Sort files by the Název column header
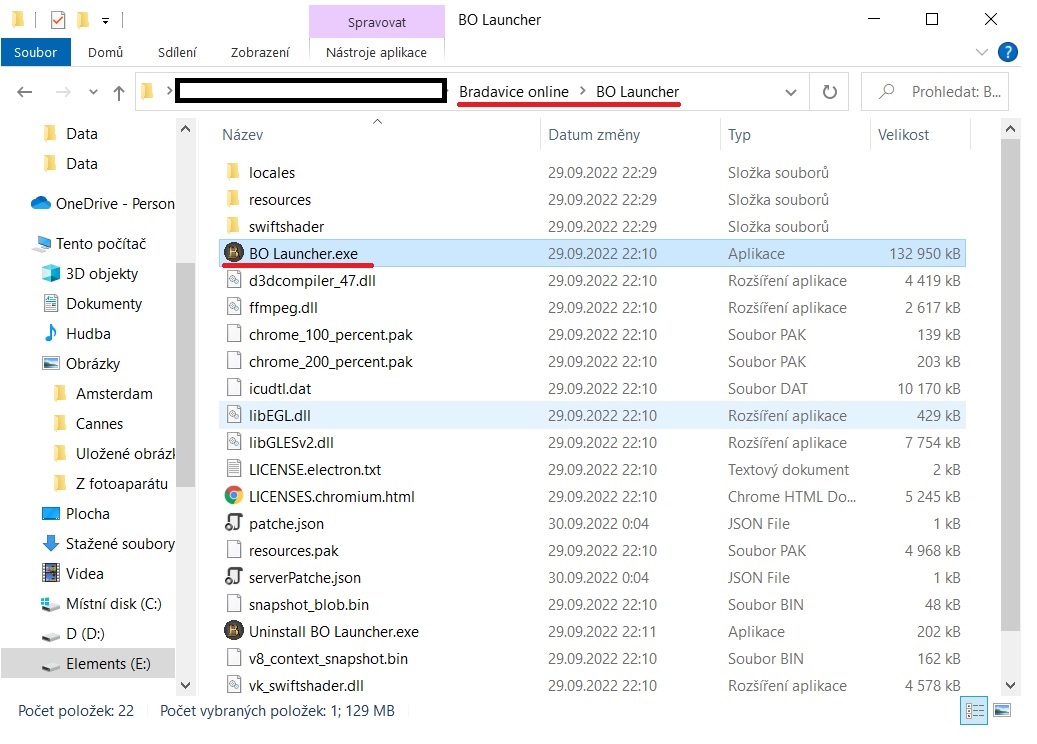The height and width of the screenshot is (744, 1037). tap(245, 133)
